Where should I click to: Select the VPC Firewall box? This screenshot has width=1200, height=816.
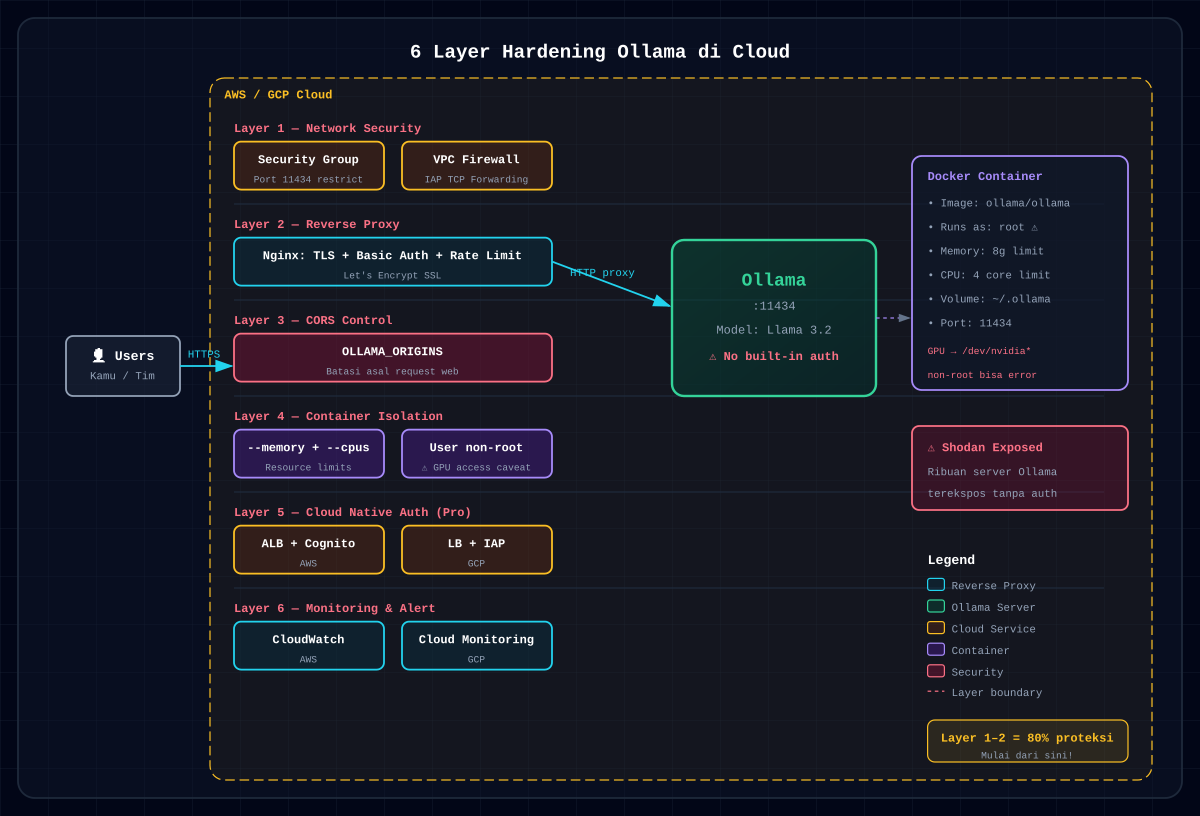coord(477,166)
